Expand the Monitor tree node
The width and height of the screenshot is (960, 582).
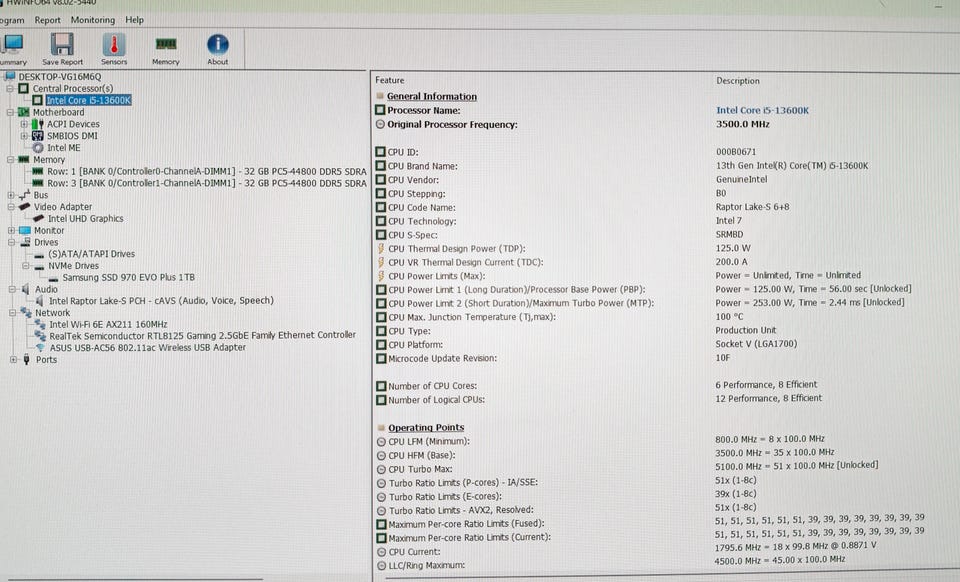(11, 231)
